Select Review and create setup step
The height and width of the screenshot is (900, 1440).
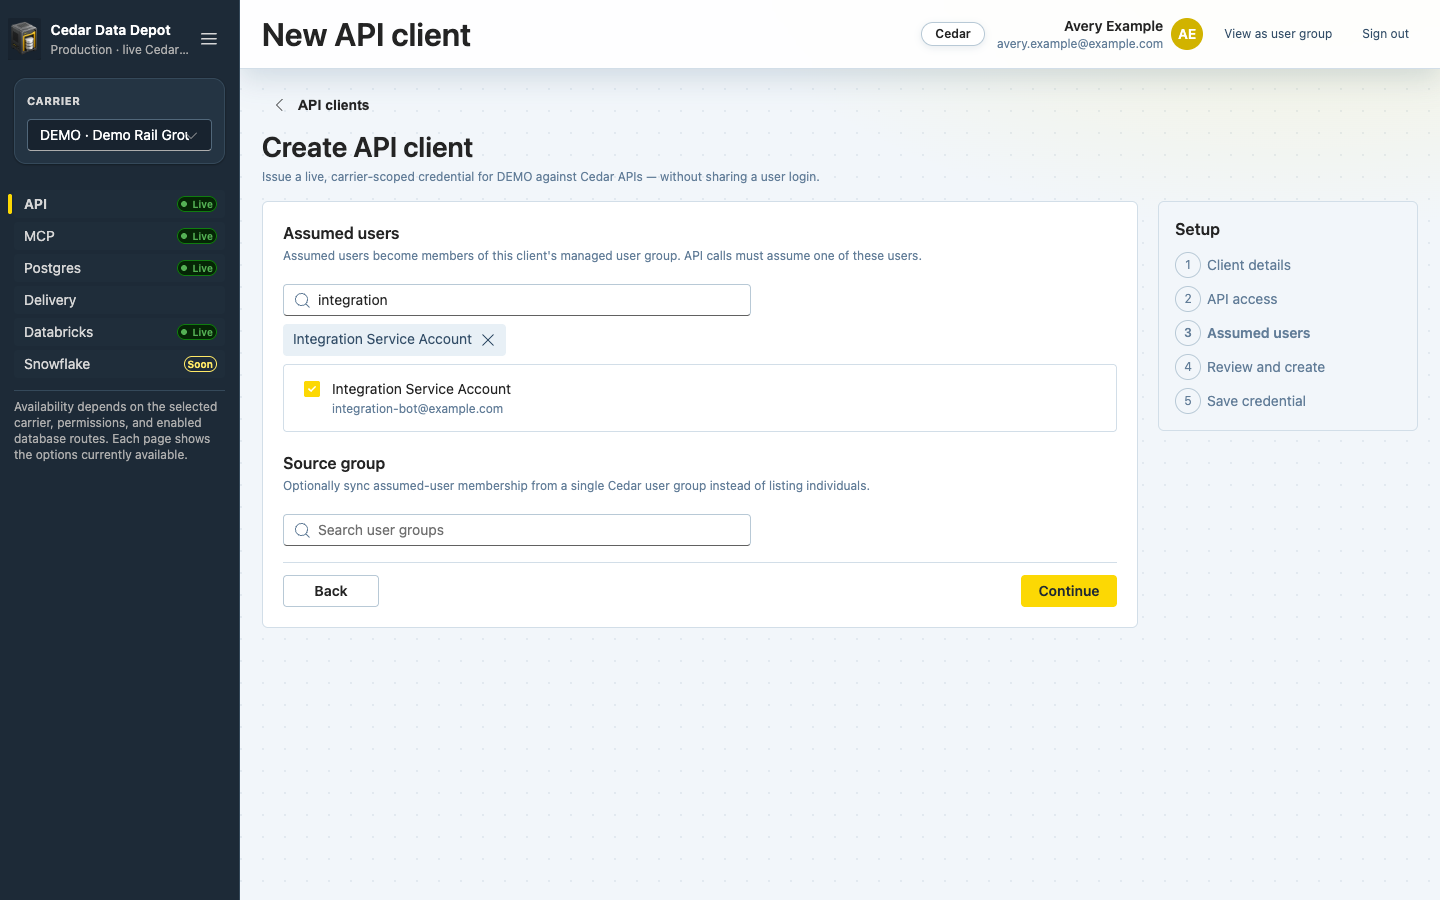click(x=1266, y=367)
